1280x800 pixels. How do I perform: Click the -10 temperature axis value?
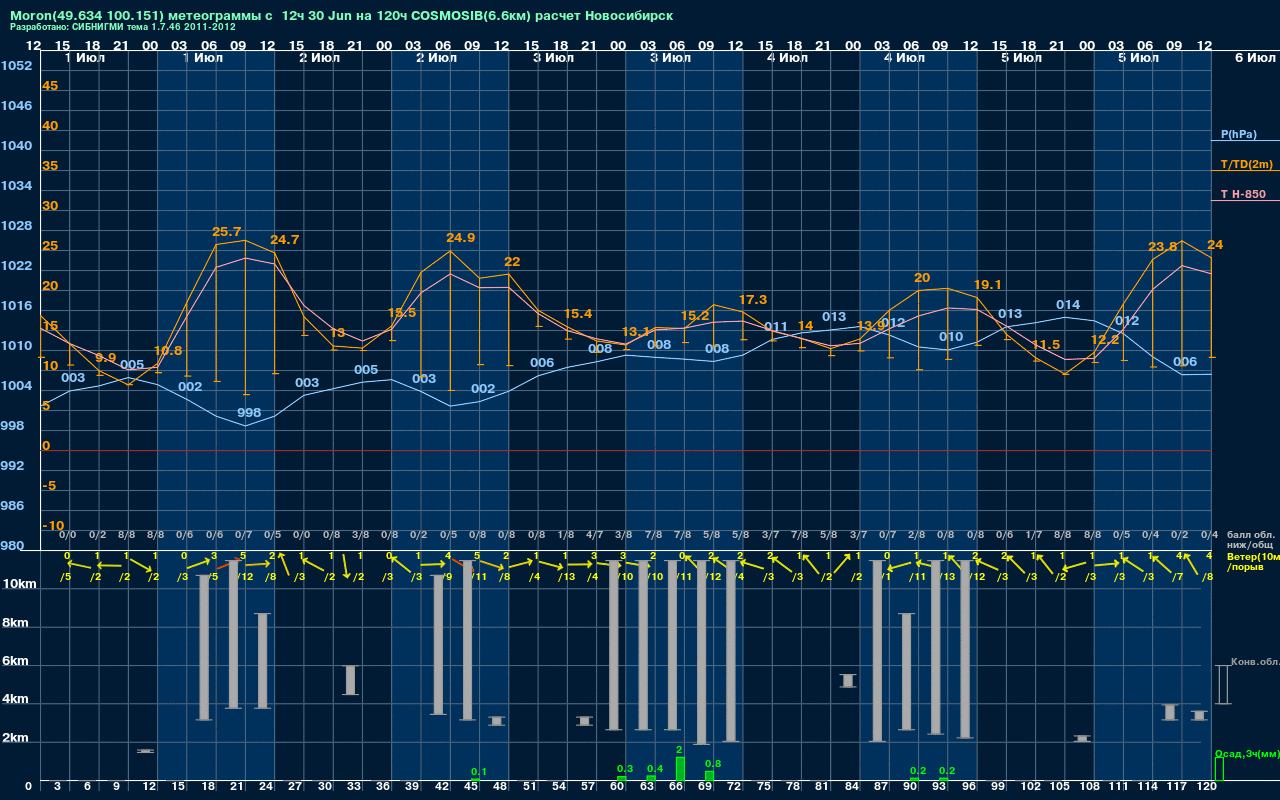(54, 526)
